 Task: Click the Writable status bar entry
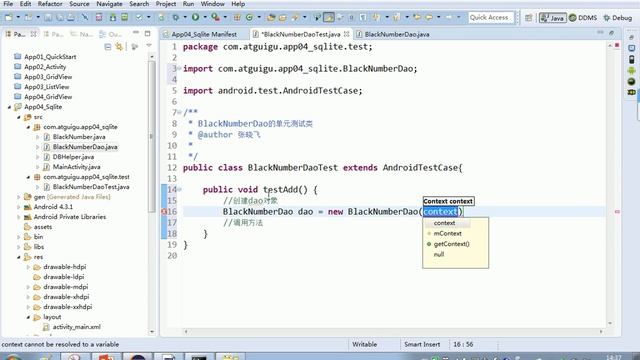[364, 344]
